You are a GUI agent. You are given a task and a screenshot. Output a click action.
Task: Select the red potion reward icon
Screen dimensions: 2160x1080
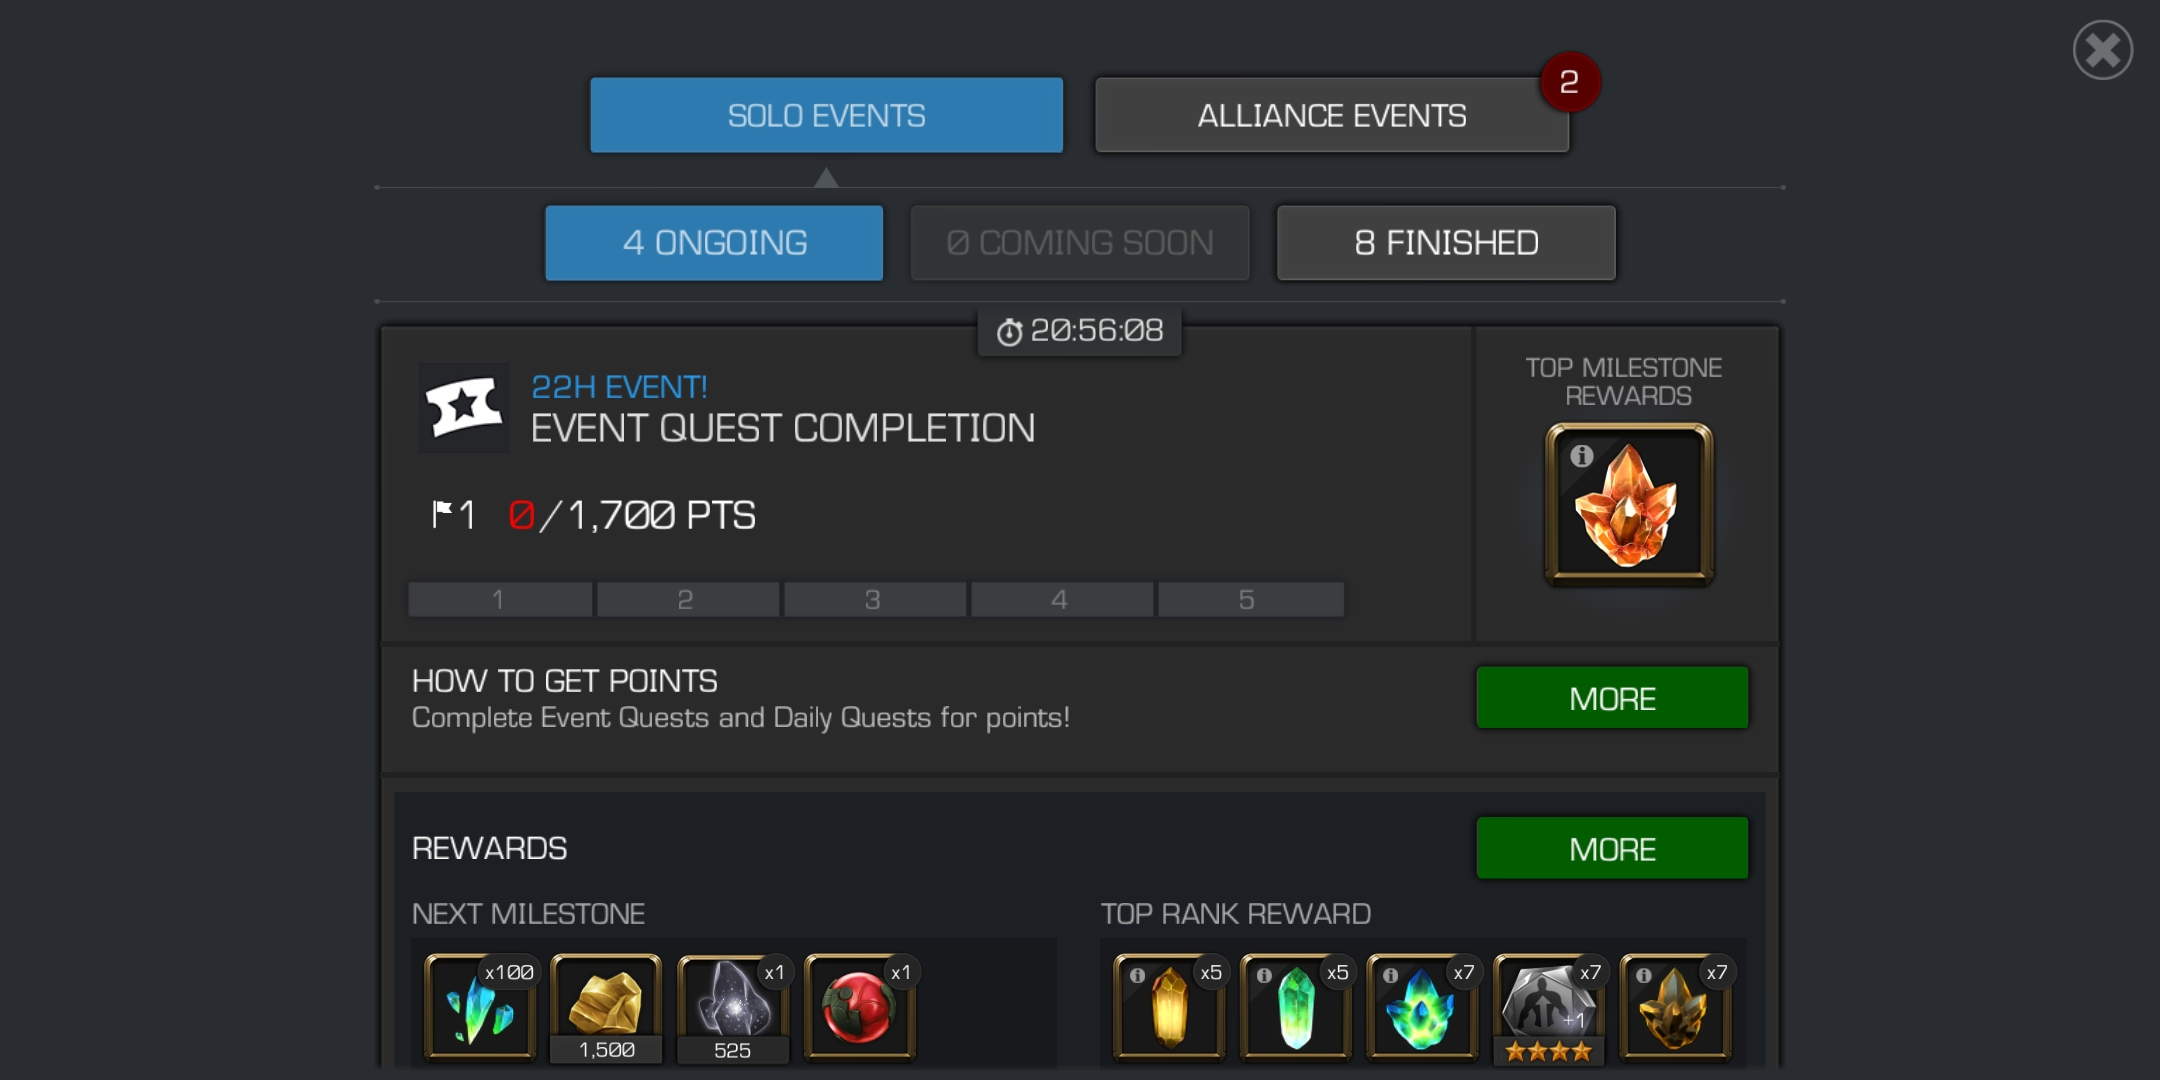[x=860, y=1007]
